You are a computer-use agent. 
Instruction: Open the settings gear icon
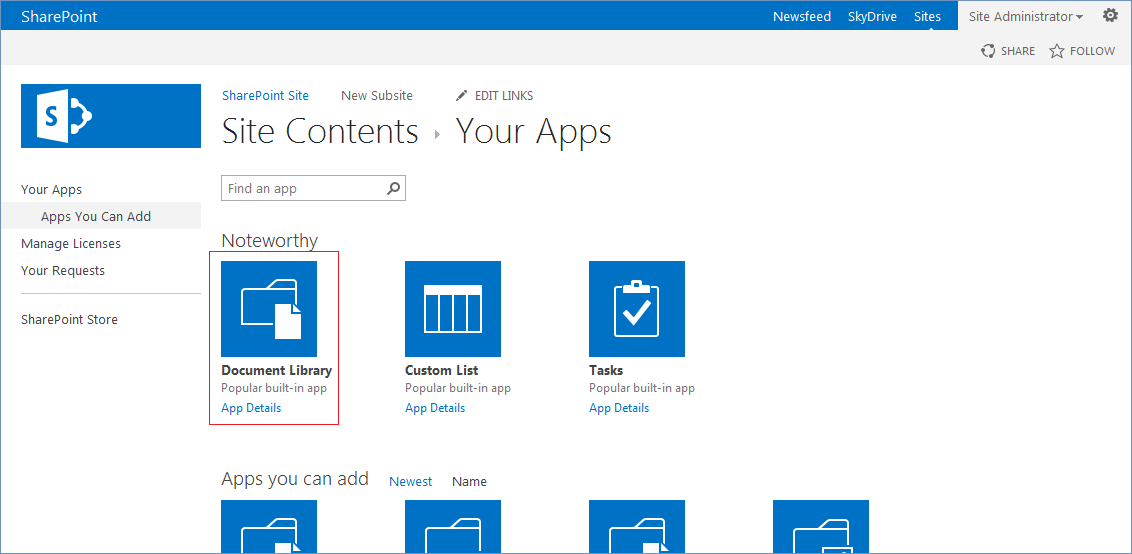coord(1110,15)
